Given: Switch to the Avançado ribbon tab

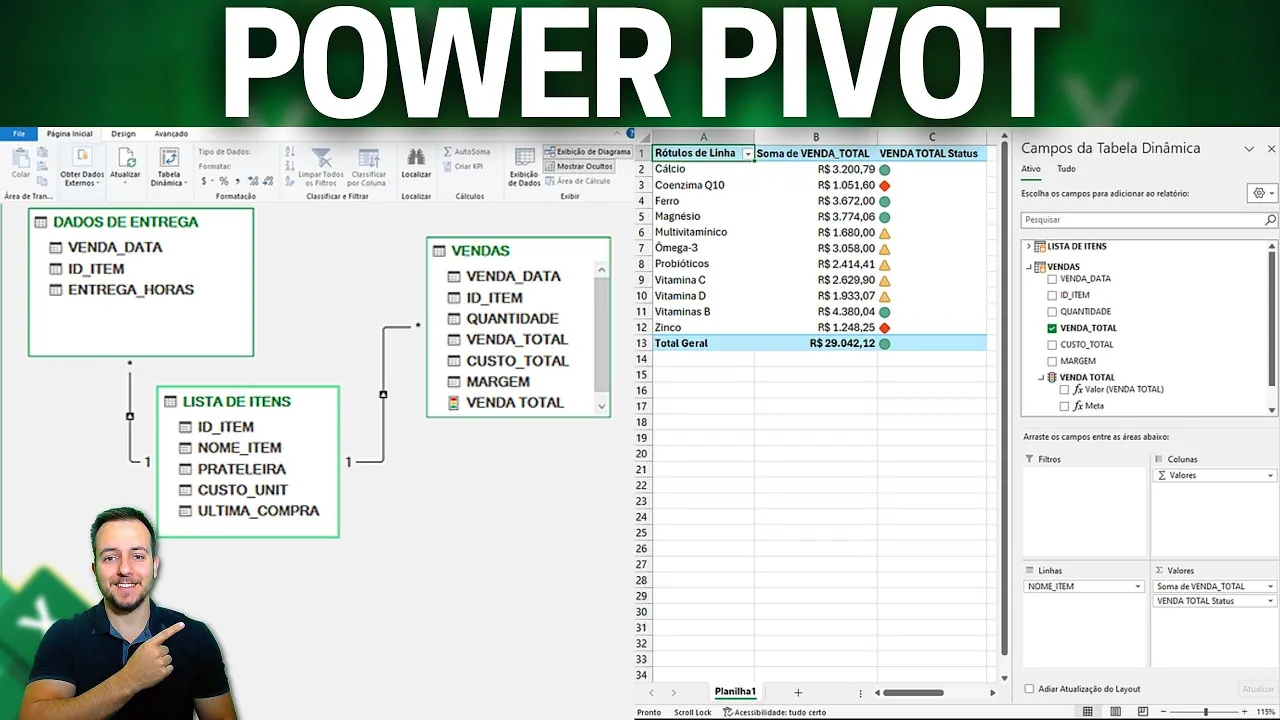Looking at the screenshot, I should coord(171,133).
